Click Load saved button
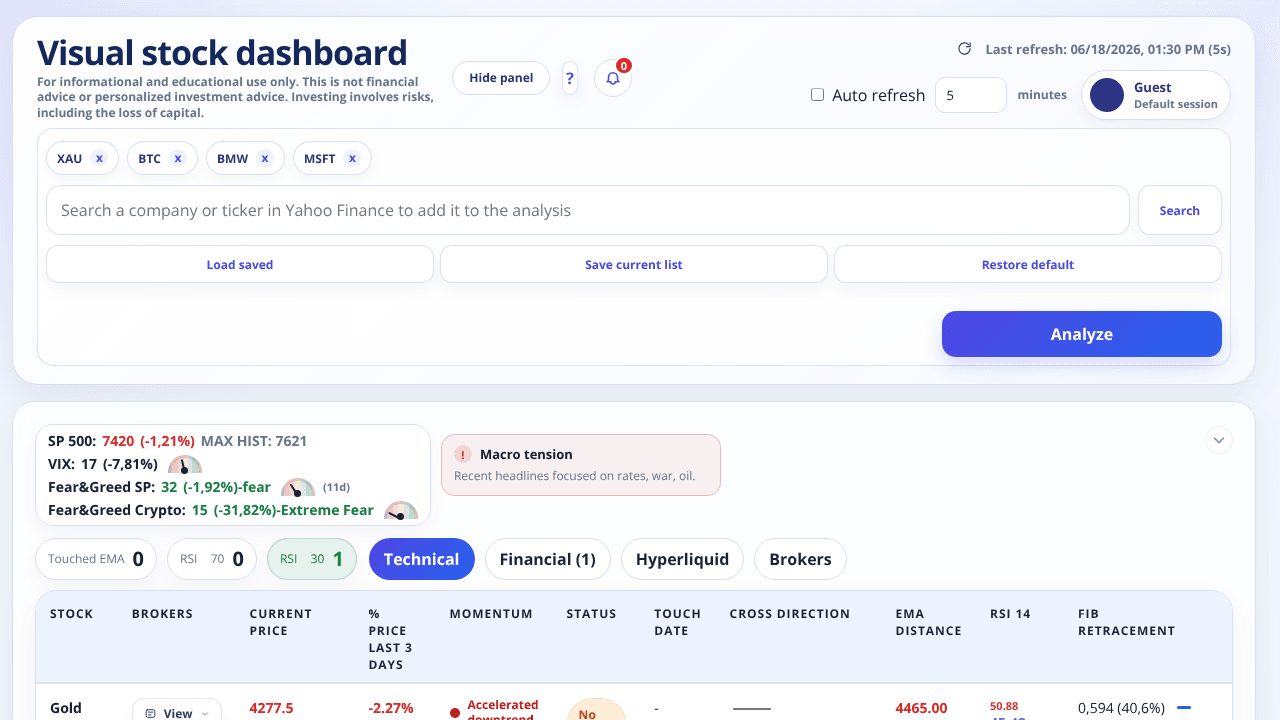This screenshot has width=1280, height=720. pyautogui.click(x=240, y=264)
